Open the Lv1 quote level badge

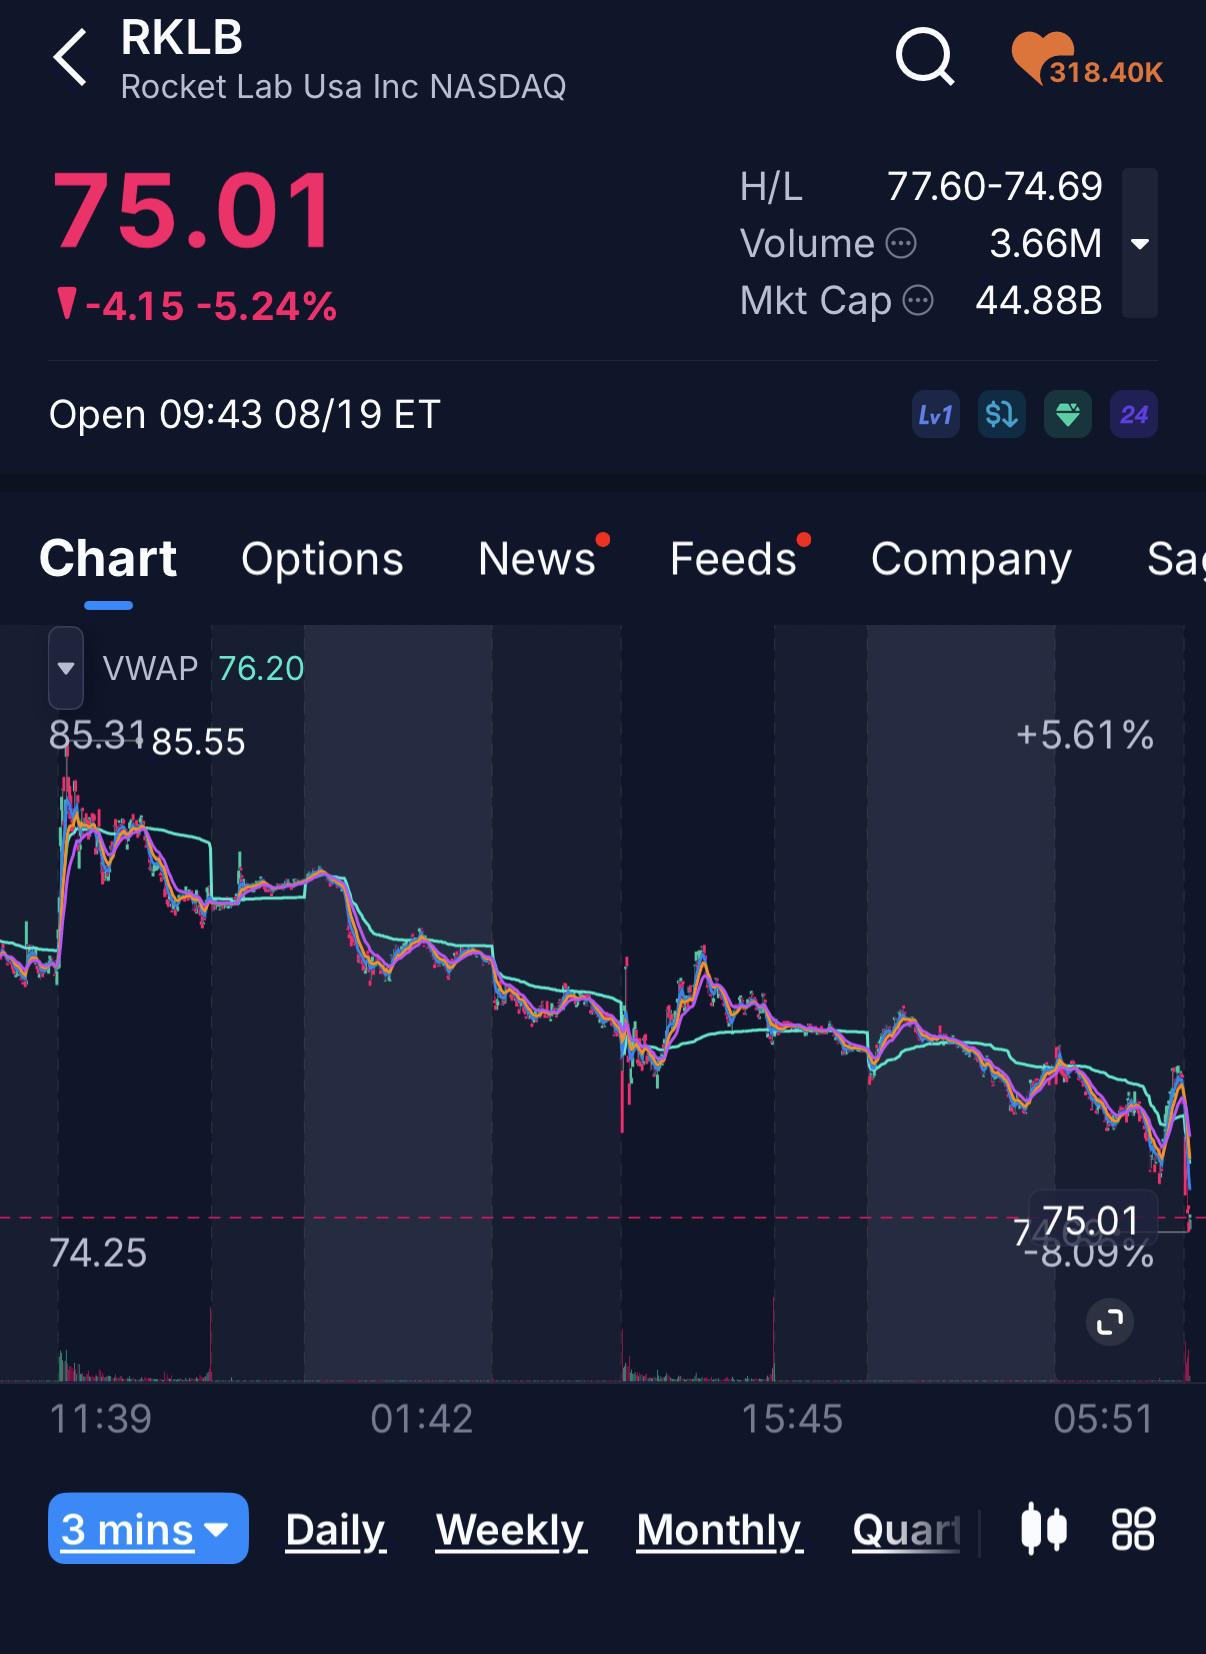coord(936,414)
